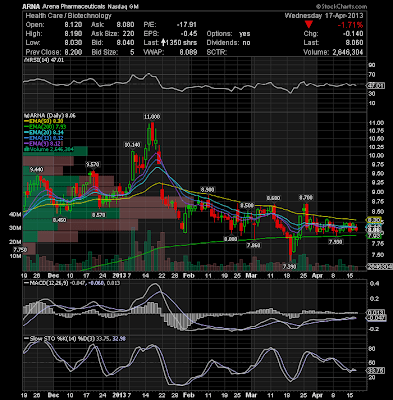Viewport: 393px width, 400px height.
Task: Click the 7.890 price annotation near March
Action: pyautogui.click(x=253, y=245)
